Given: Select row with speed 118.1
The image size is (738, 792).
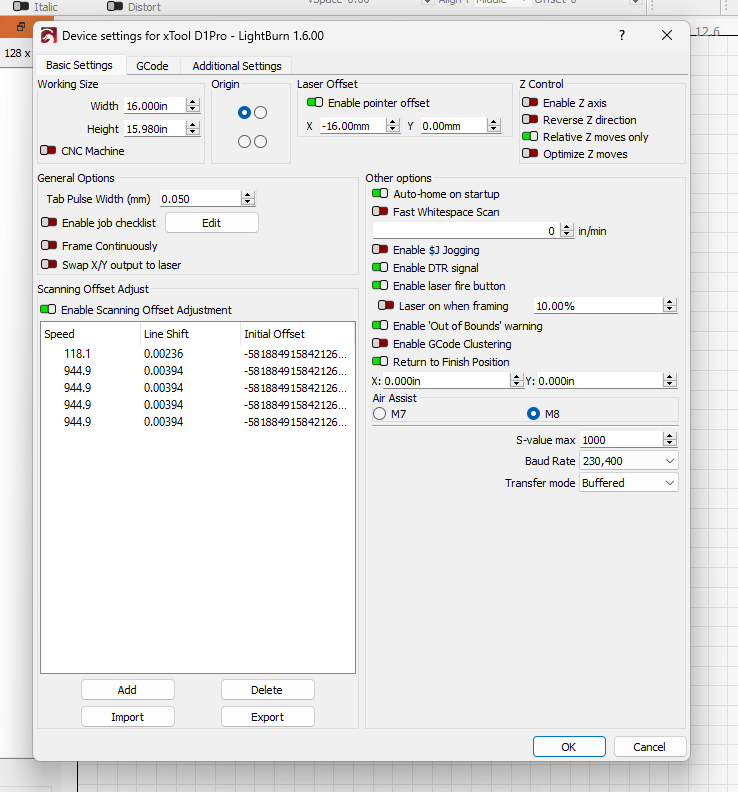Looking at the screenshot, I should [x=198, y=354].
